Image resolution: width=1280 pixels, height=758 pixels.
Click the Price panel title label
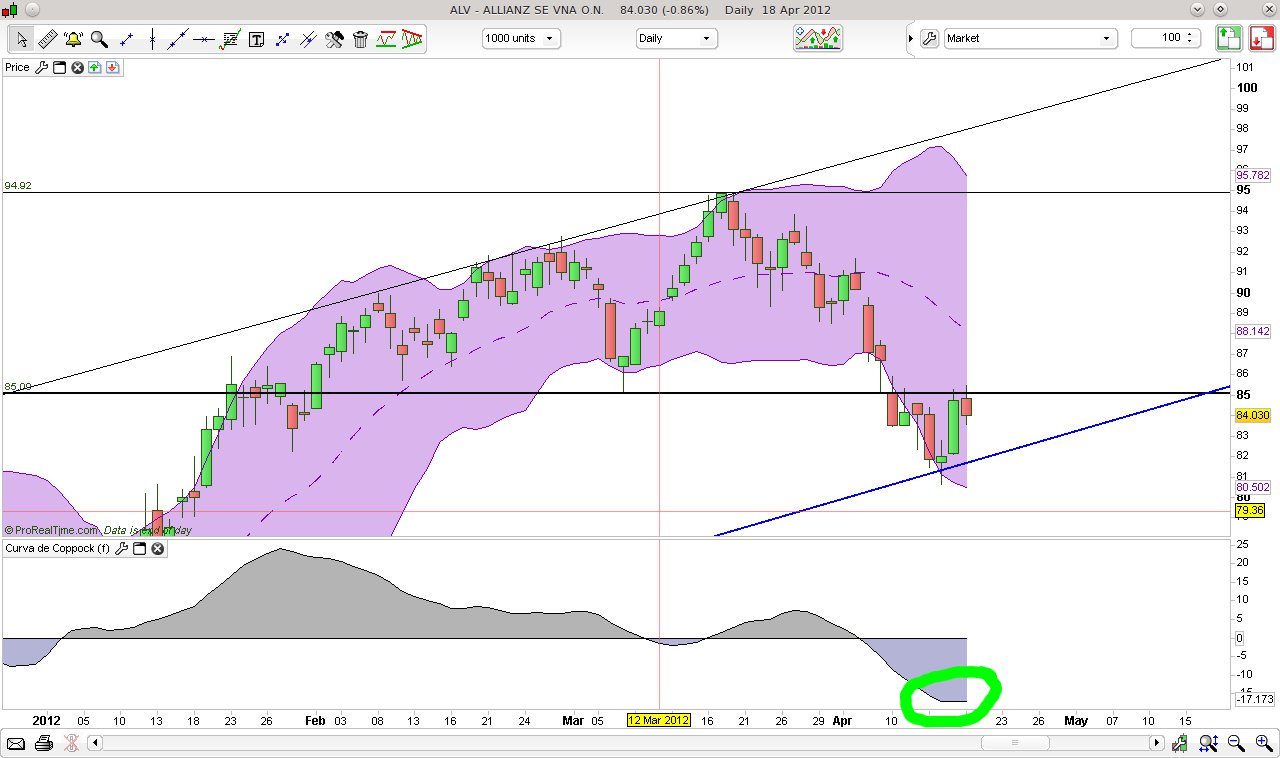click(x=16, y=67)
